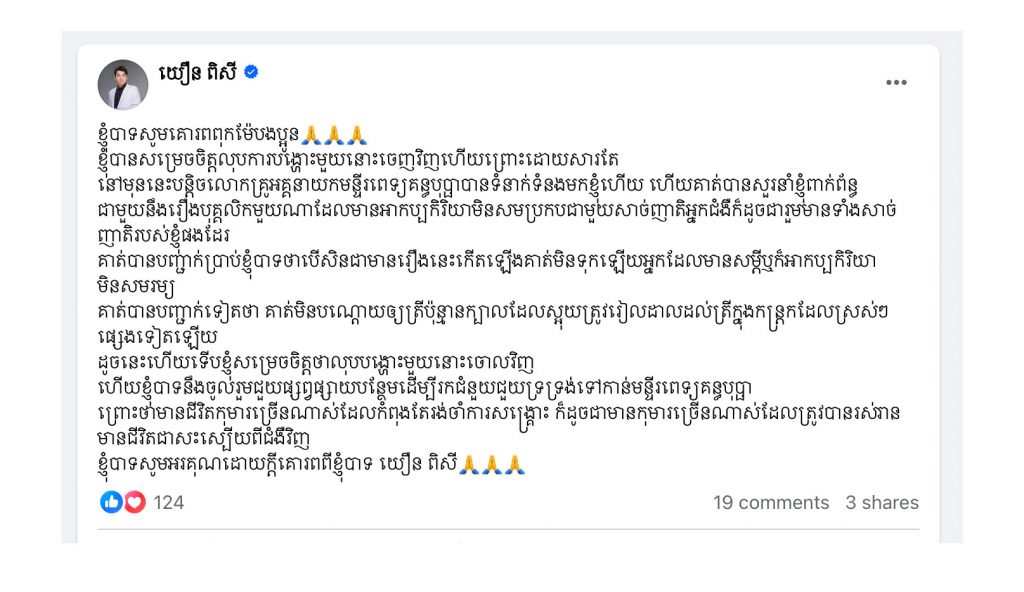Screen dimensions: 1024x592
Task: Click last praying hands emoji on top line
Action: [357, 135]
